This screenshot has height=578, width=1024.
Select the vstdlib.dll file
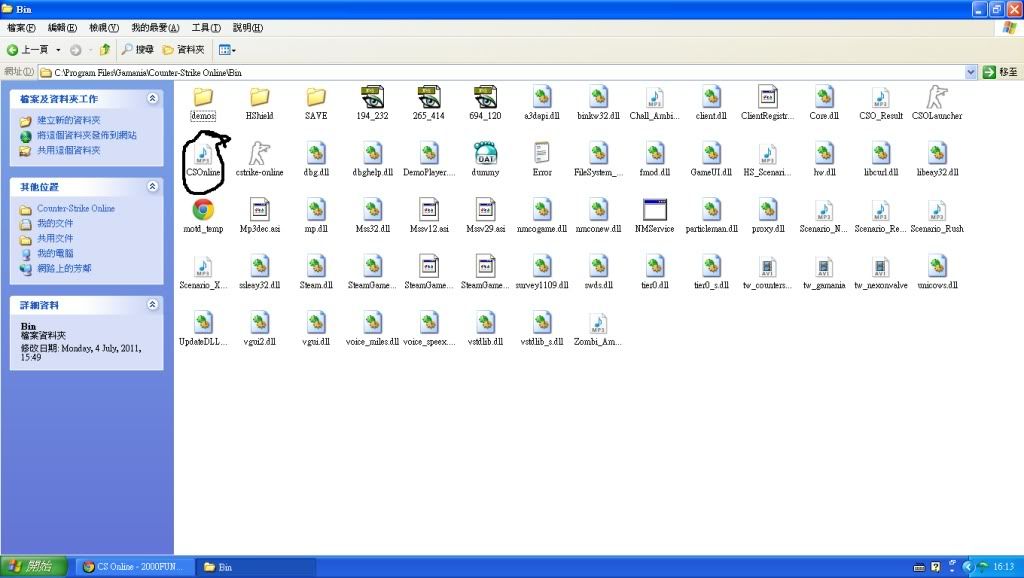(485, 329)
